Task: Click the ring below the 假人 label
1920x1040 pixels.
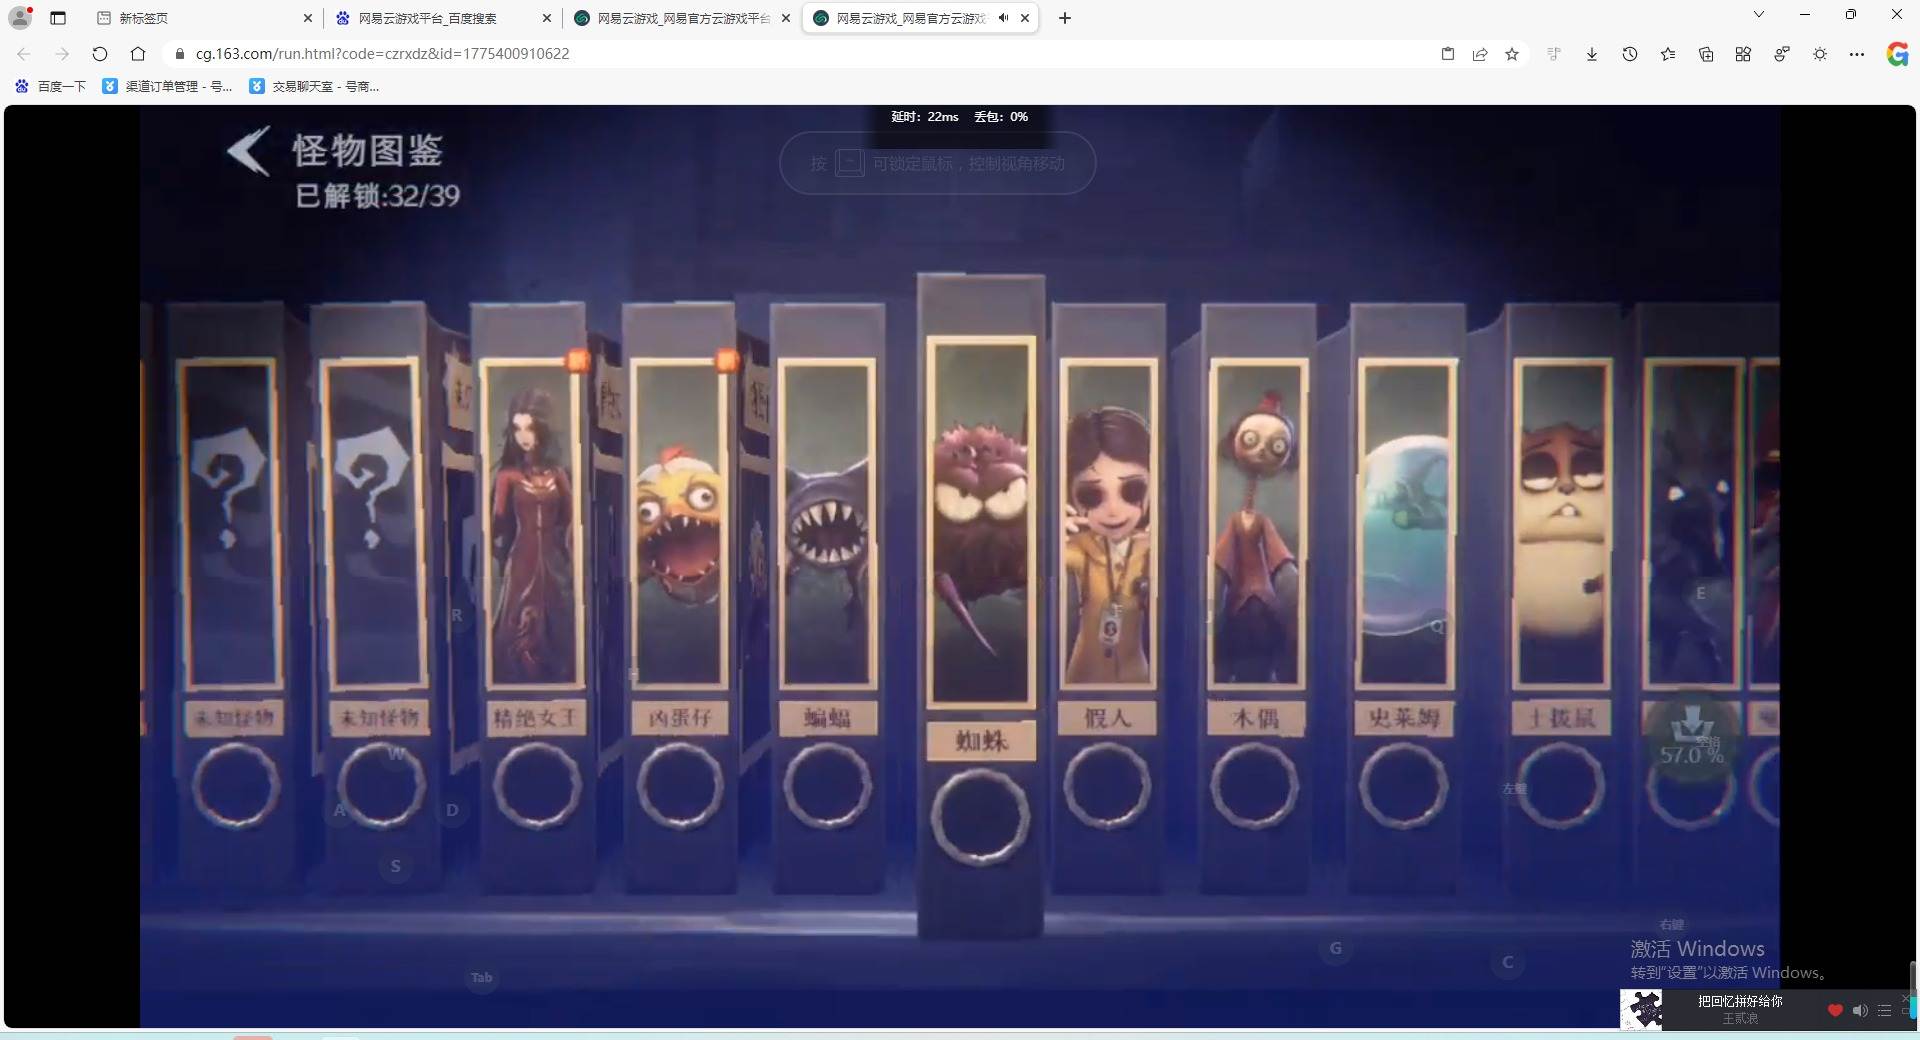Action: tap(1107, 786)
